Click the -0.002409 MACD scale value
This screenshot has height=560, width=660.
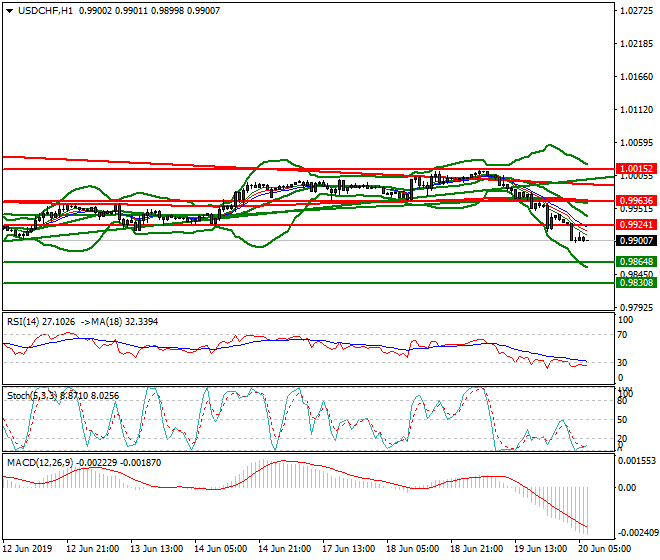637,533
